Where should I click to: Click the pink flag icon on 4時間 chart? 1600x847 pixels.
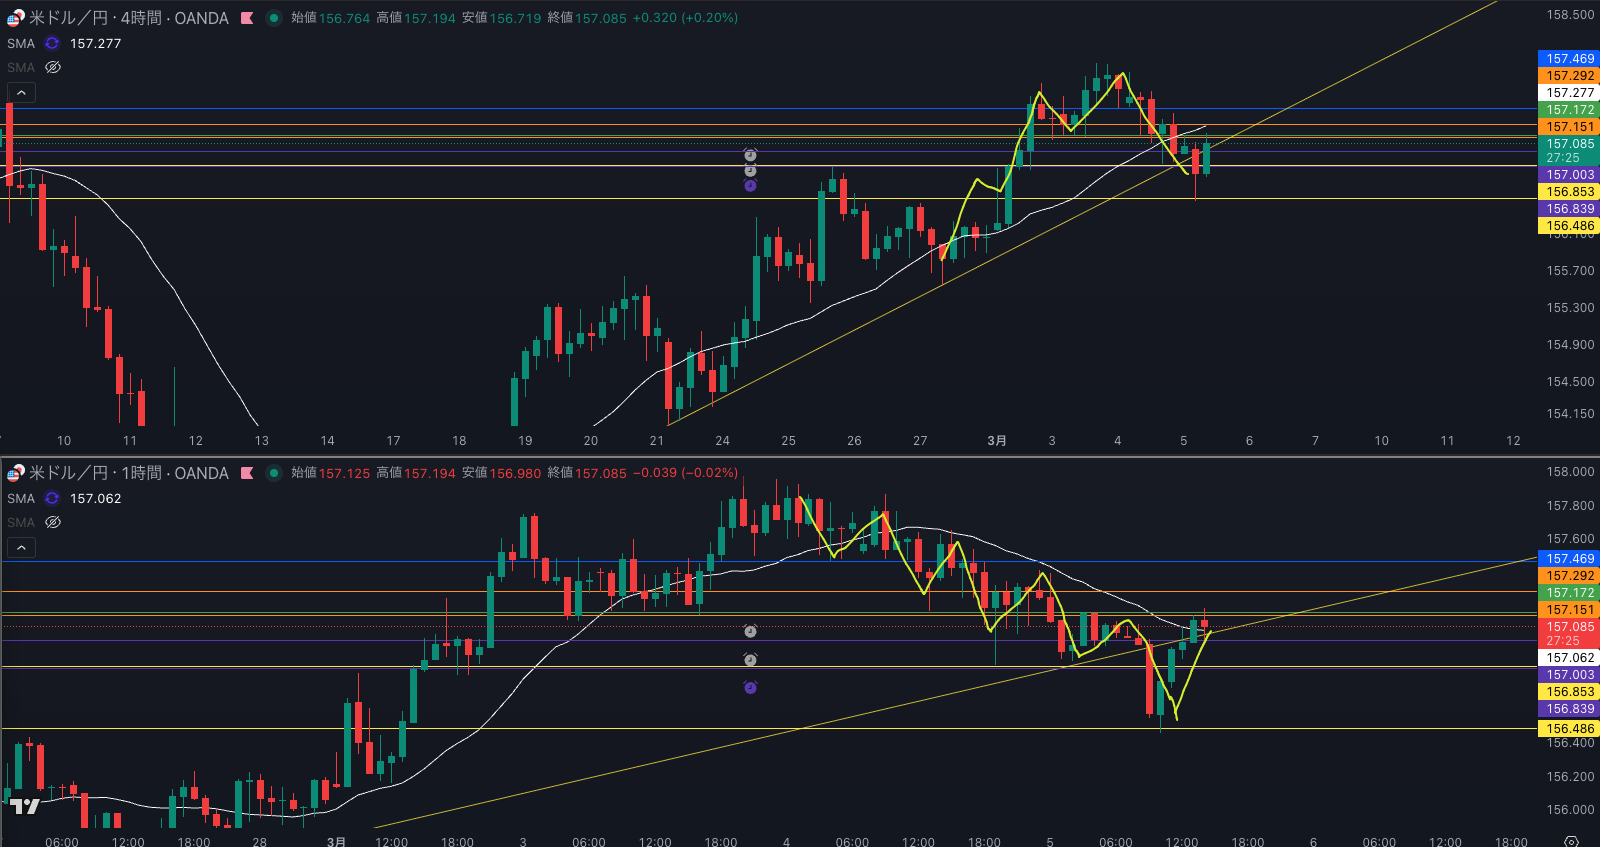point(247,18)
